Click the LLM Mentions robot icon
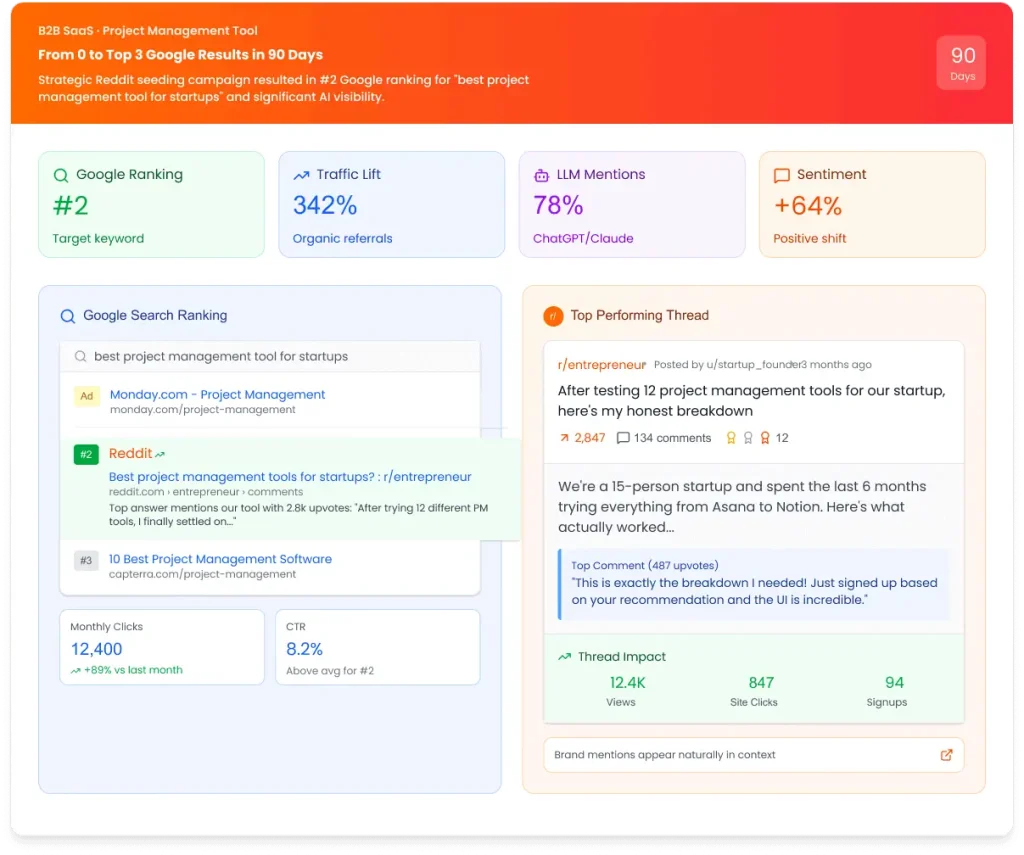 point(541,175)
